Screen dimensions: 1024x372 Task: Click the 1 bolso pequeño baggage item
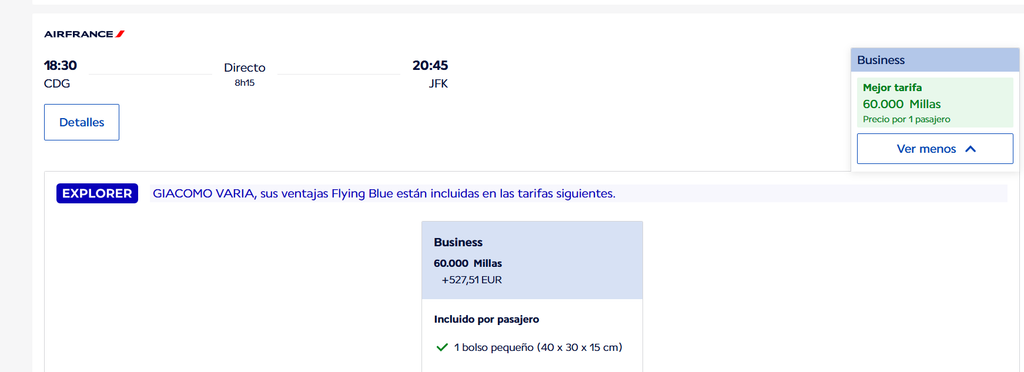538,347
